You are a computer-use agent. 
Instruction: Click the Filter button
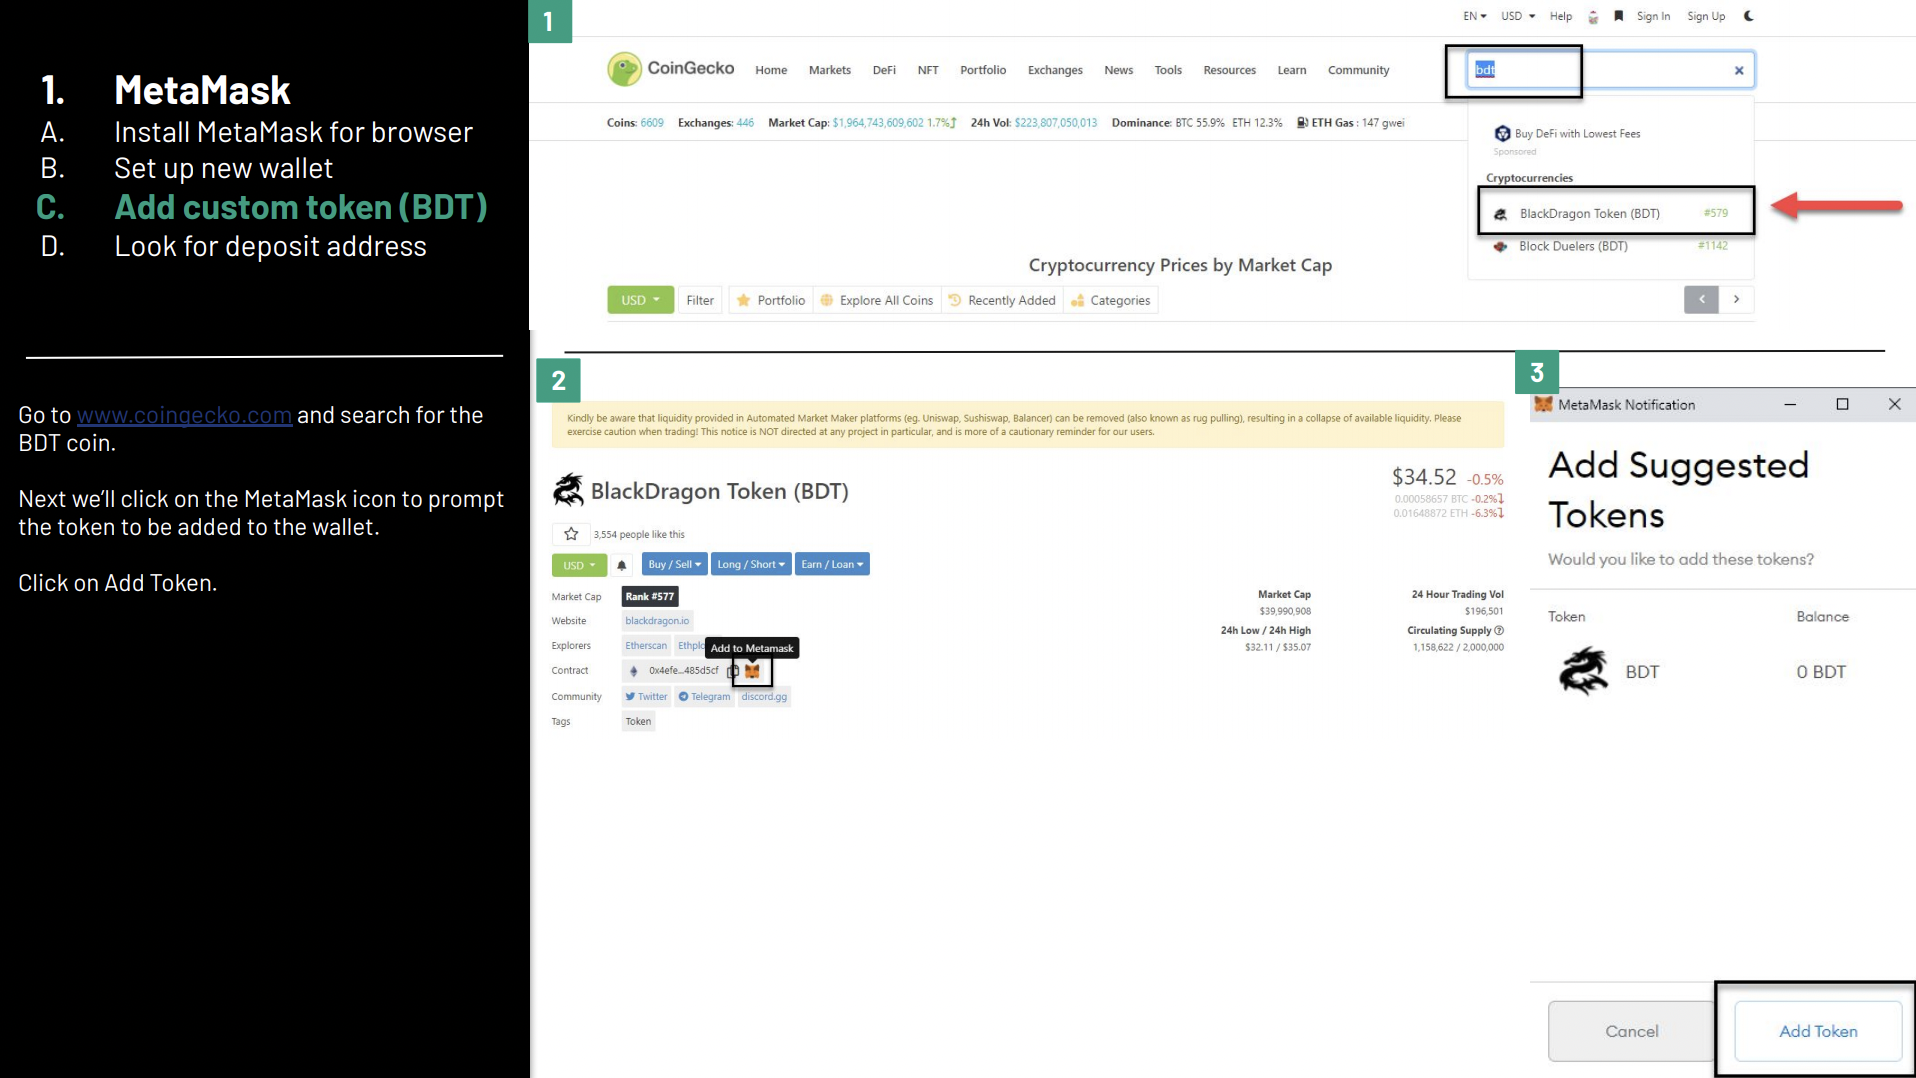pyautogui.click(x=700, y=300)
